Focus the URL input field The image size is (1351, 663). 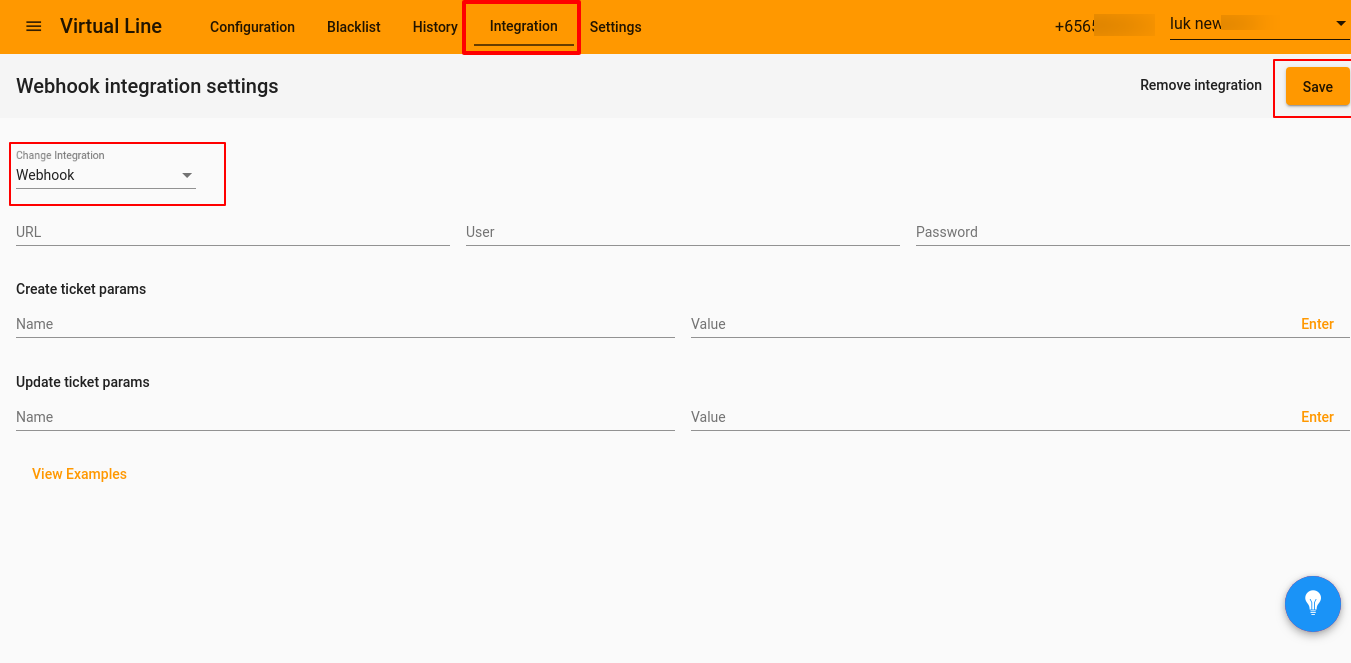coord(233,232)
